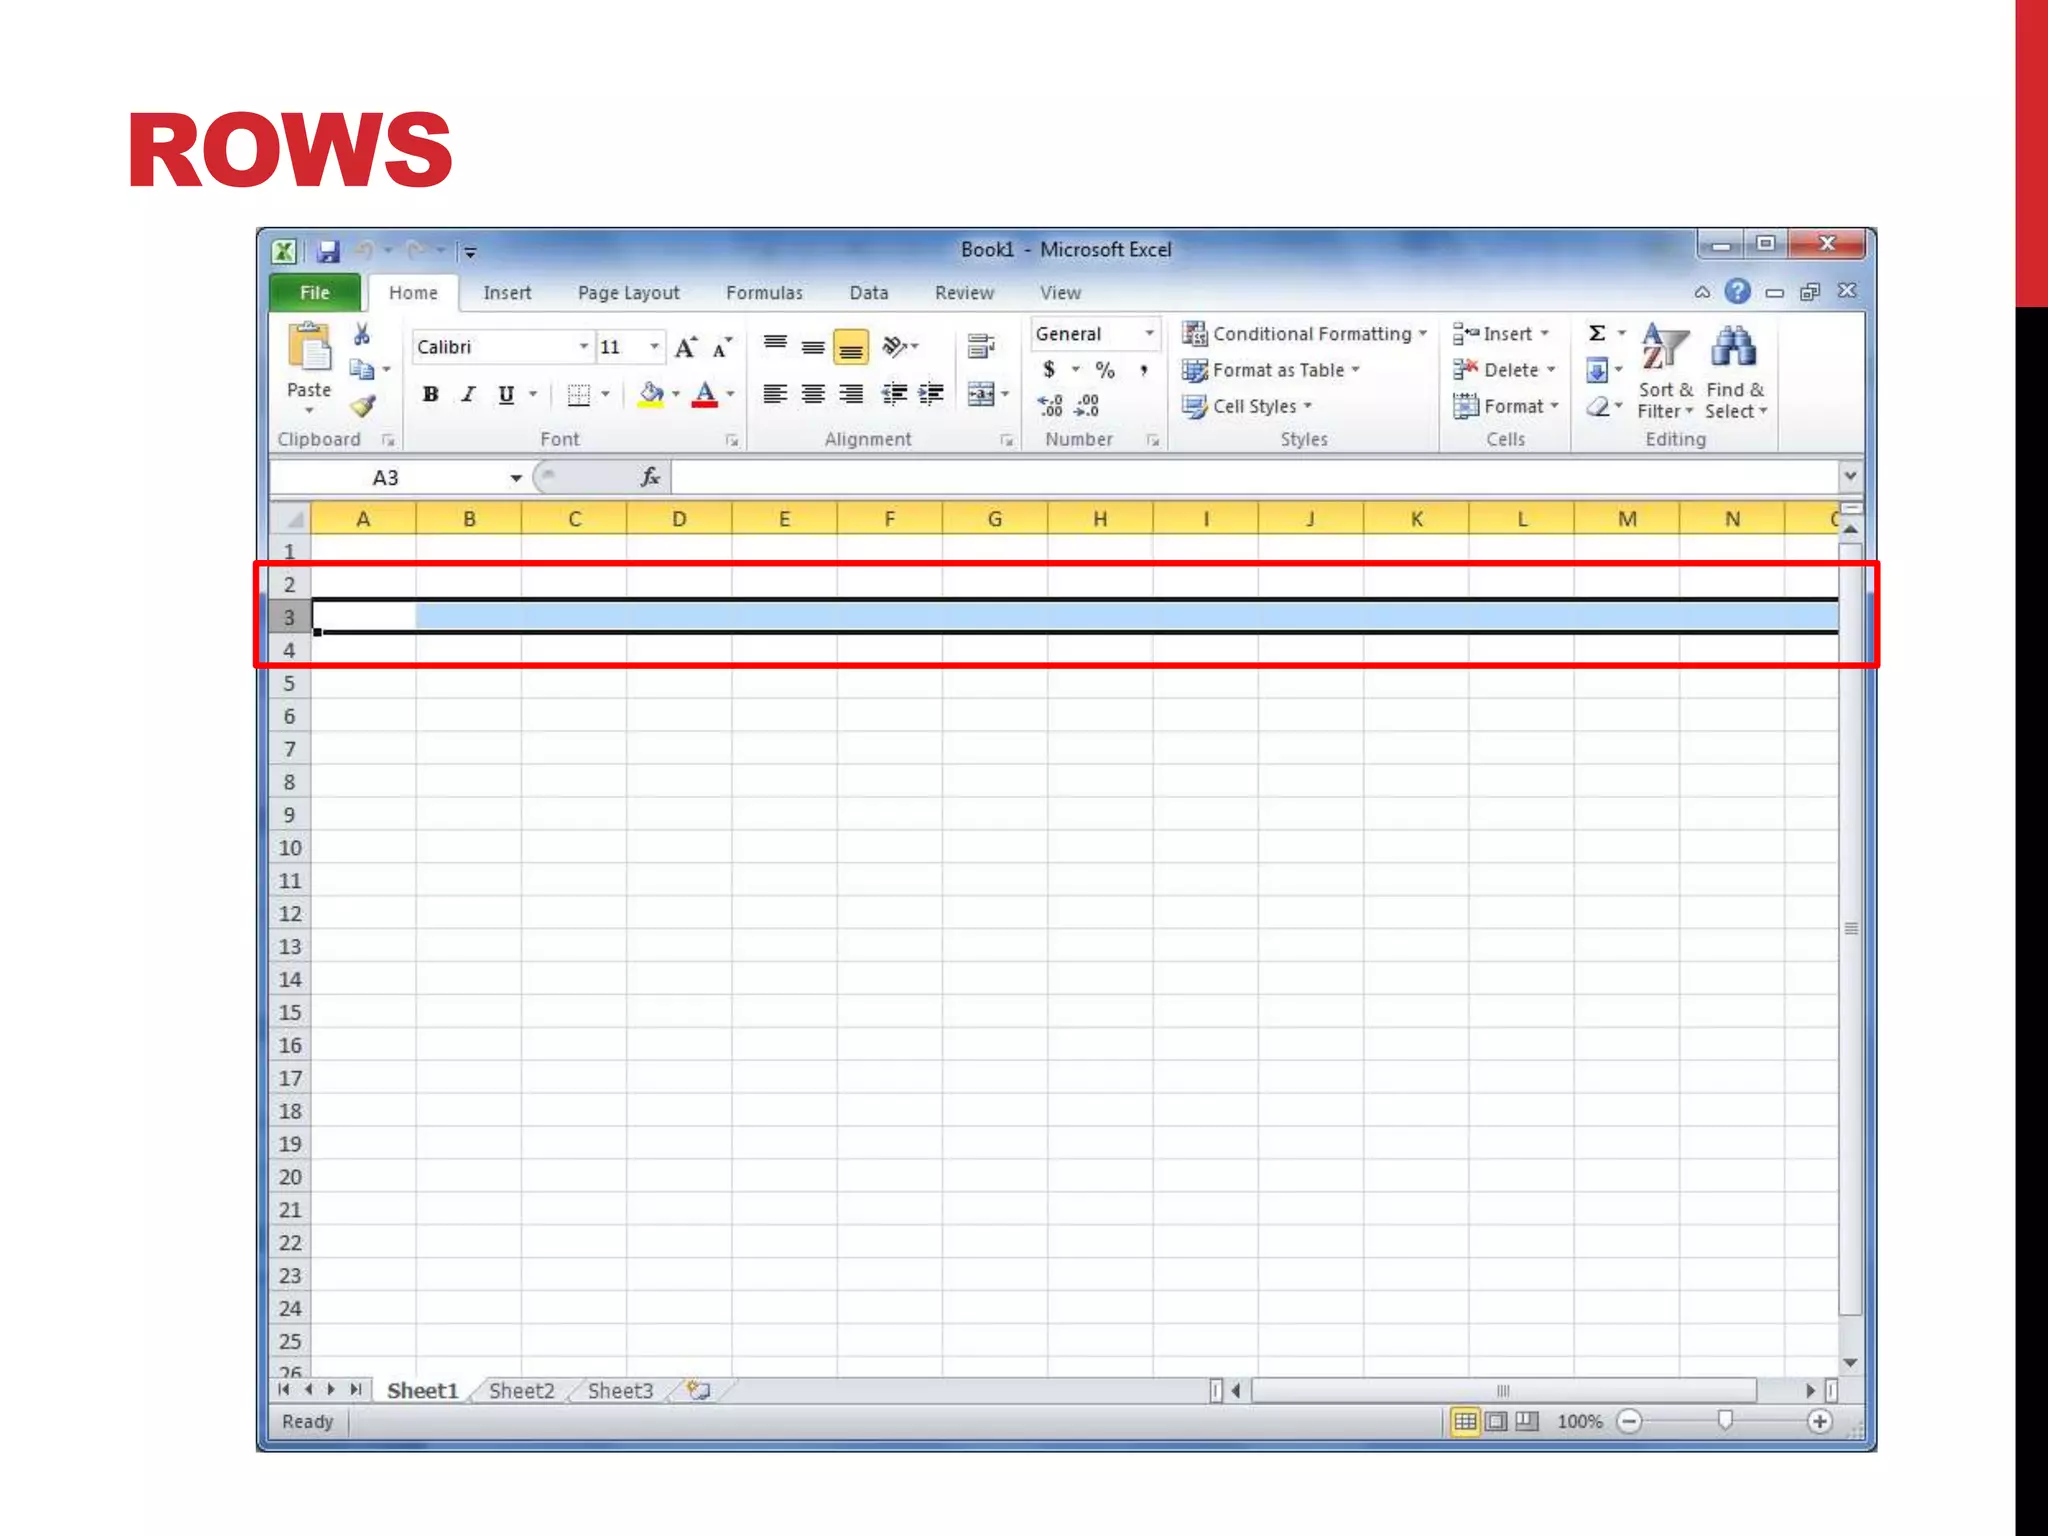The height and width of the screenshot is (1536, 2048).
Task: Switch to Page Layout view in status bar
Action: (1496, 1421)
